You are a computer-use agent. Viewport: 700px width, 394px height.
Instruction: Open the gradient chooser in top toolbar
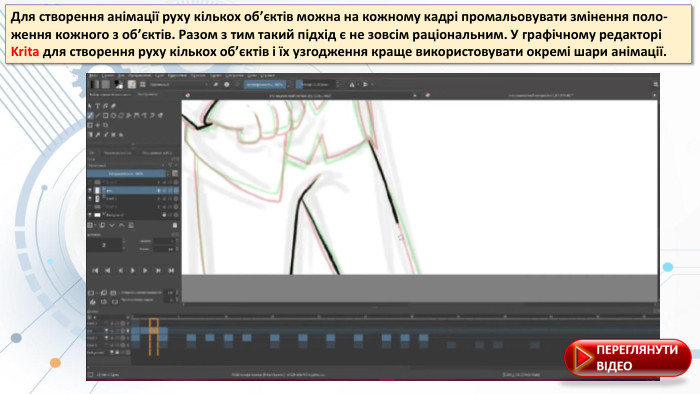coord(94,84)
